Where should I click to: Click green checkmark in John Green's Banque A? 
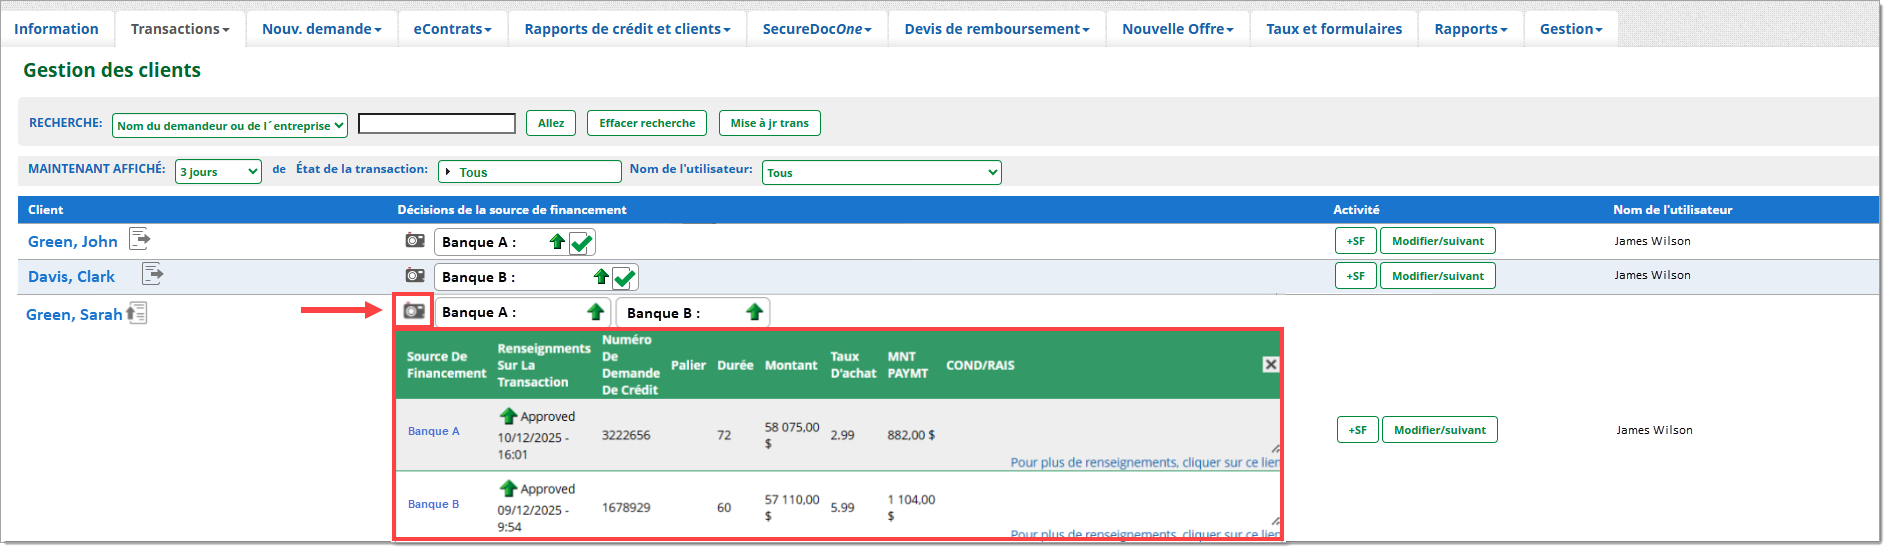(x=581, y=243)
